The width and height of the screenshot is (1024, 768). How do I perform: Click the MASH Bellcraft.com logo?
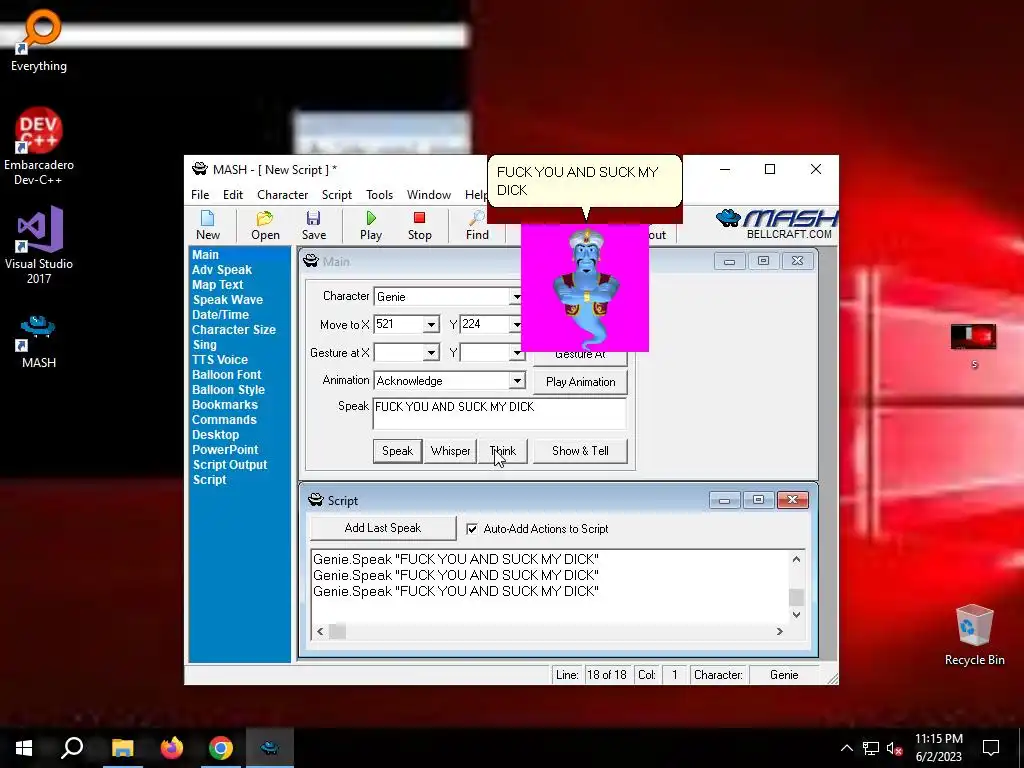(776, 224)
